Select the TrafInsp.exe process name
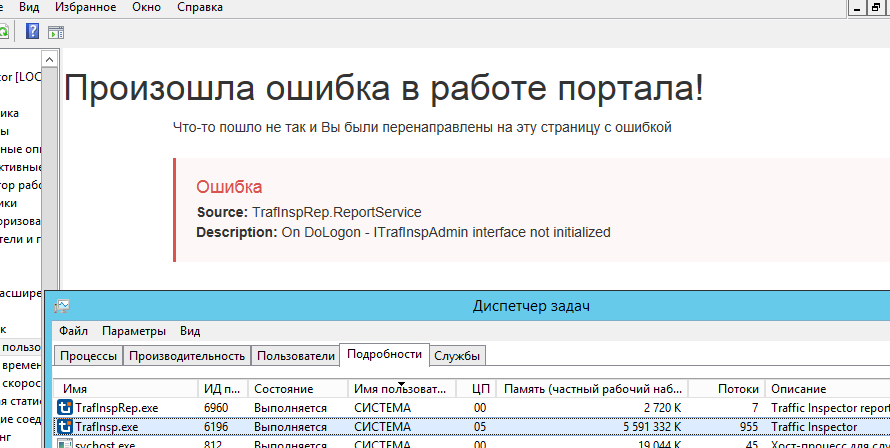Screen dimensions: 890x448 [106, 426]
